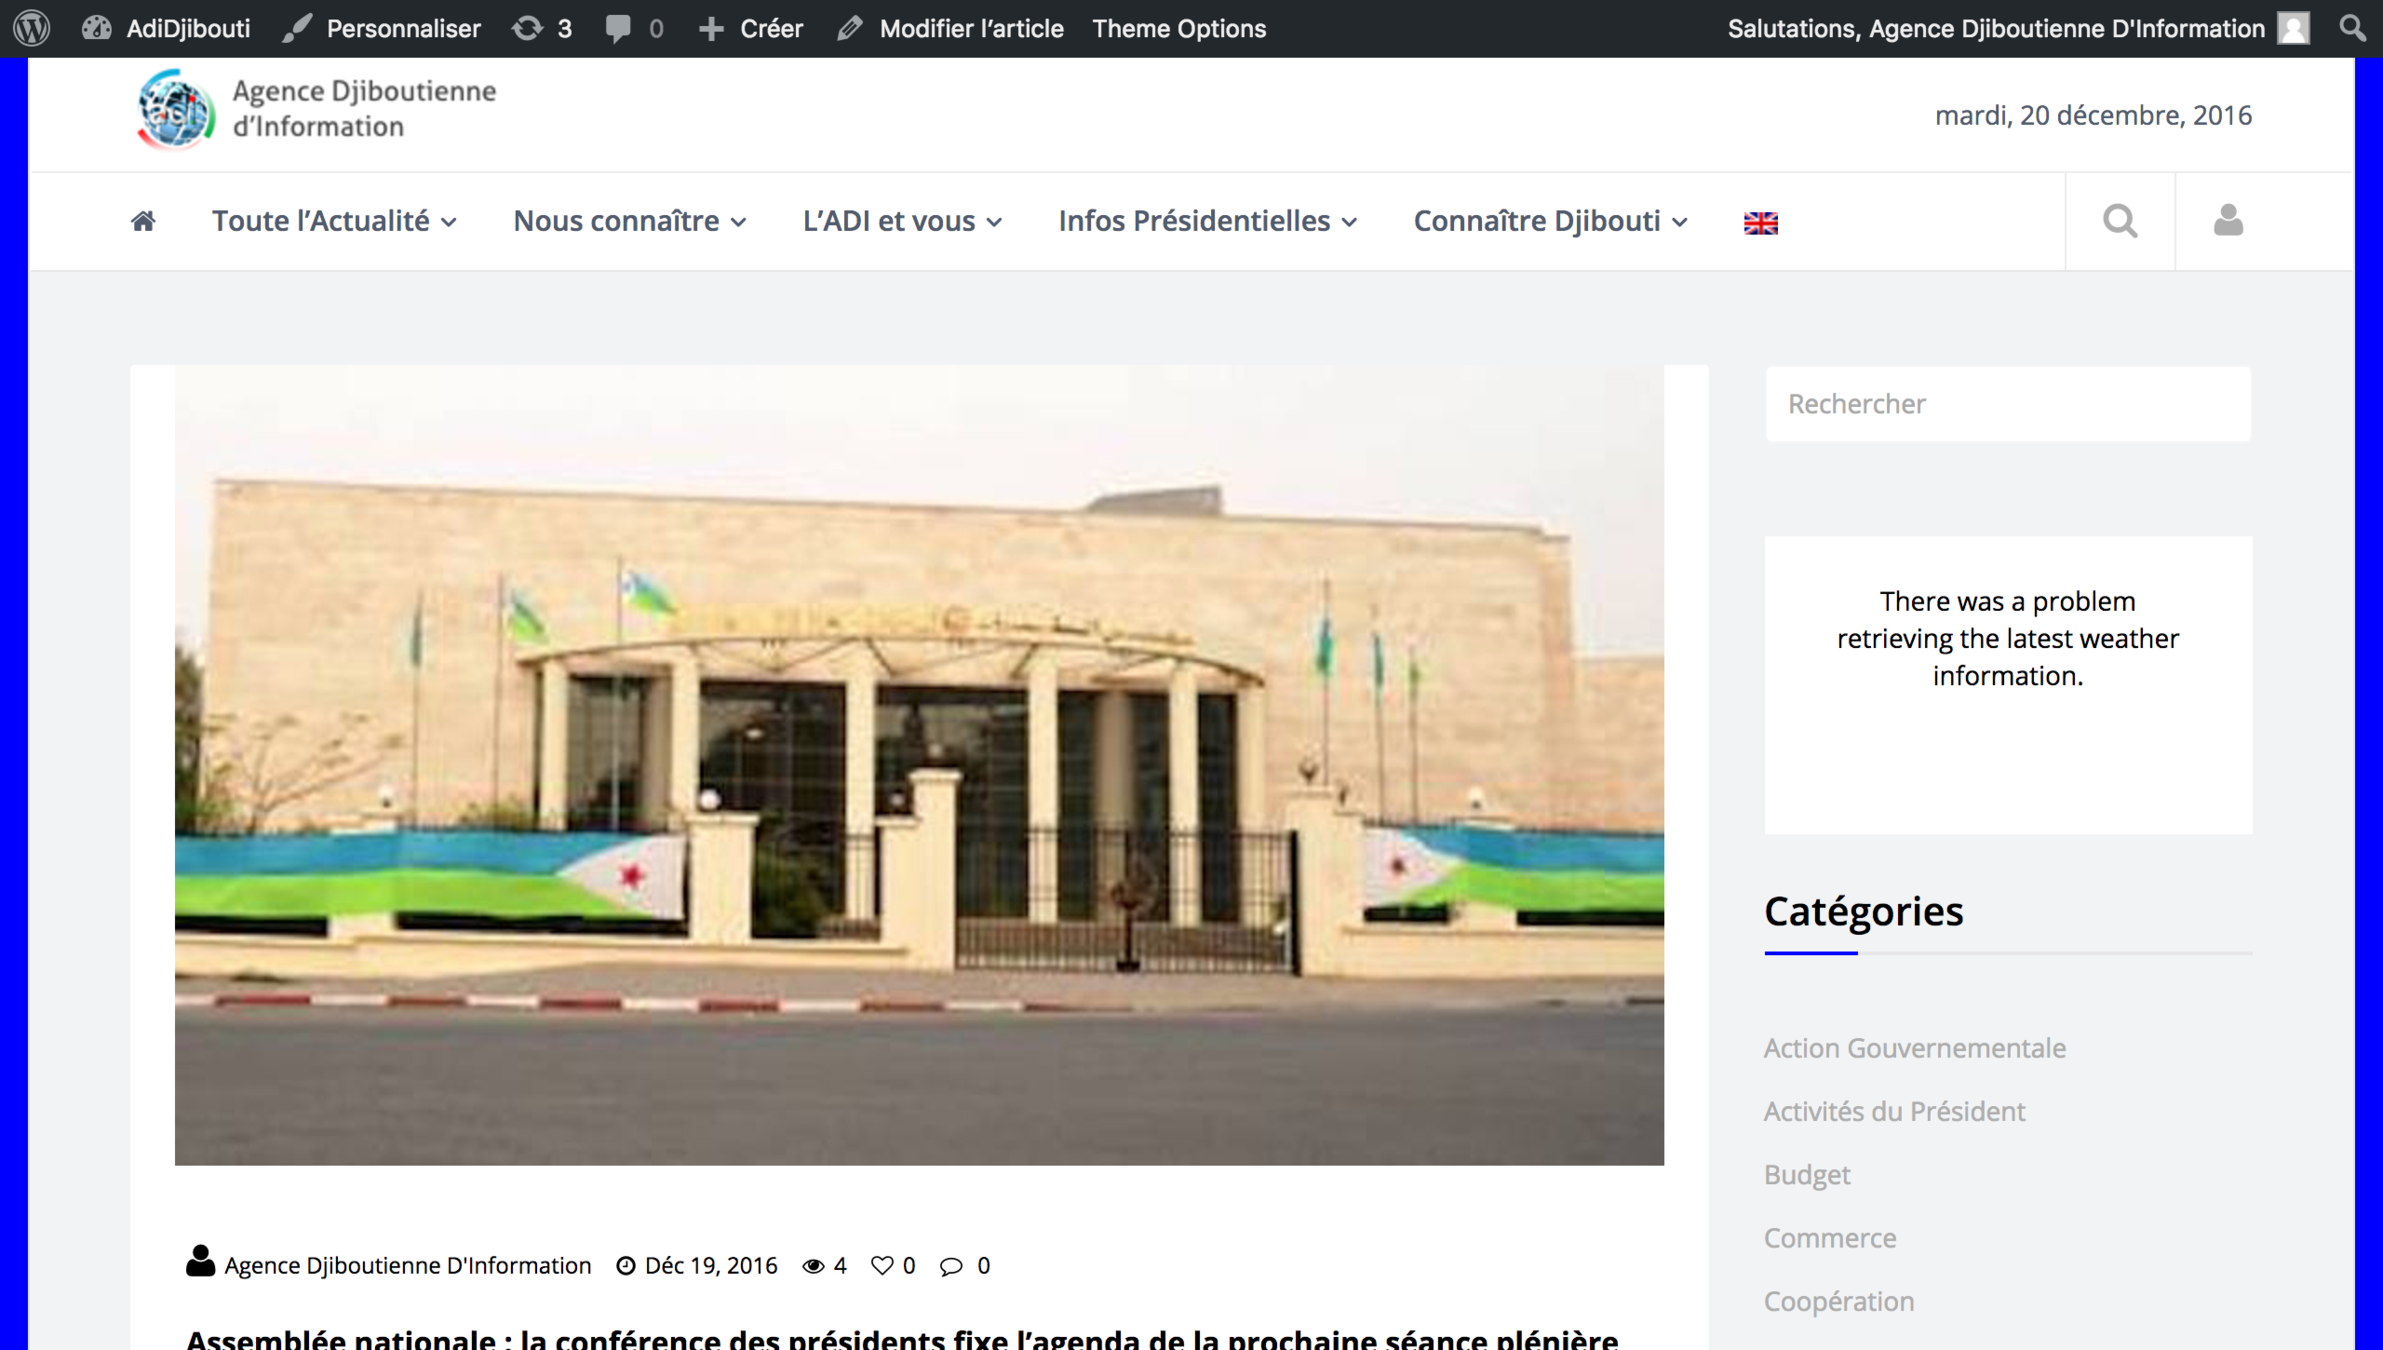Click Modifier l'article in admin bar
Image resolution: width=2383 pixels, height=1350 pixels.
pyautogui.click(x=951, y=28)
